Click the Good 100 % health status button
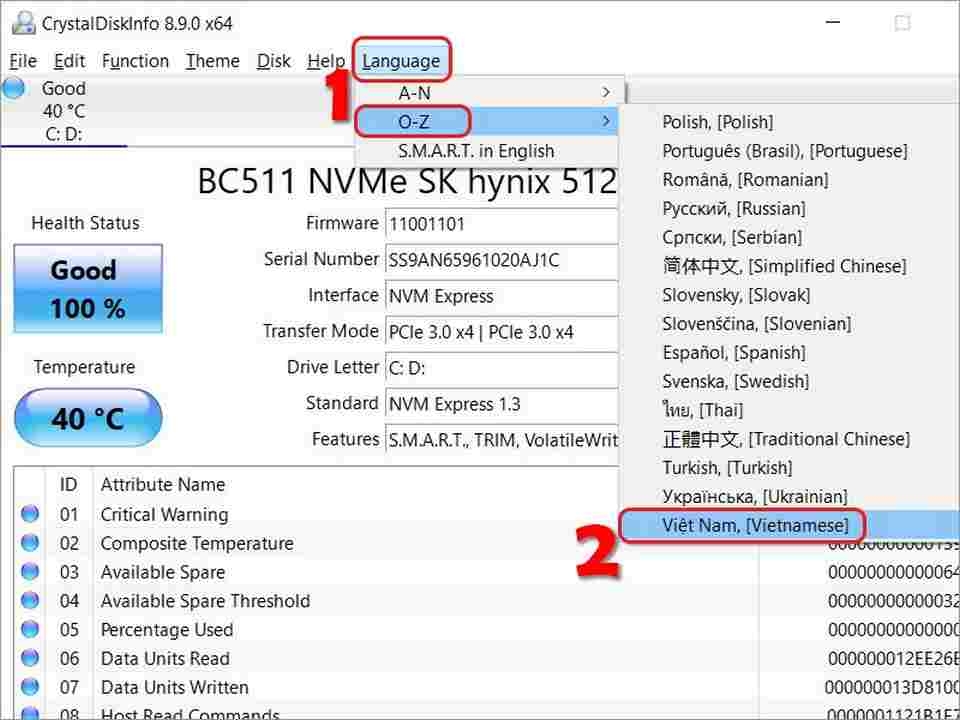The width and height of the screenshot is (960, 720). click(88, 289)
